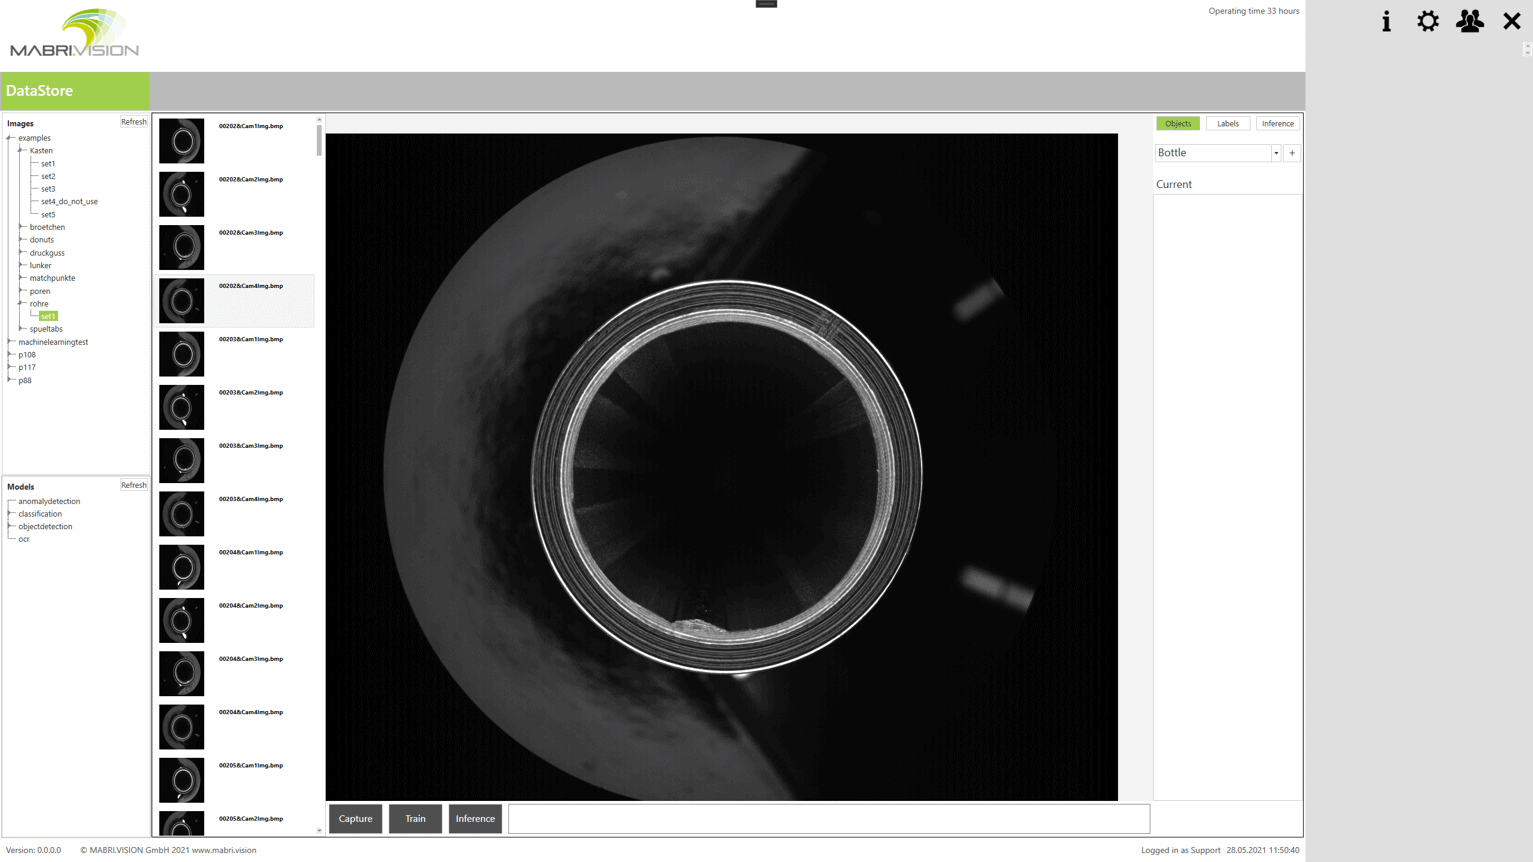Click the plus icon beside Bottle dropdown

(1292, 153)
